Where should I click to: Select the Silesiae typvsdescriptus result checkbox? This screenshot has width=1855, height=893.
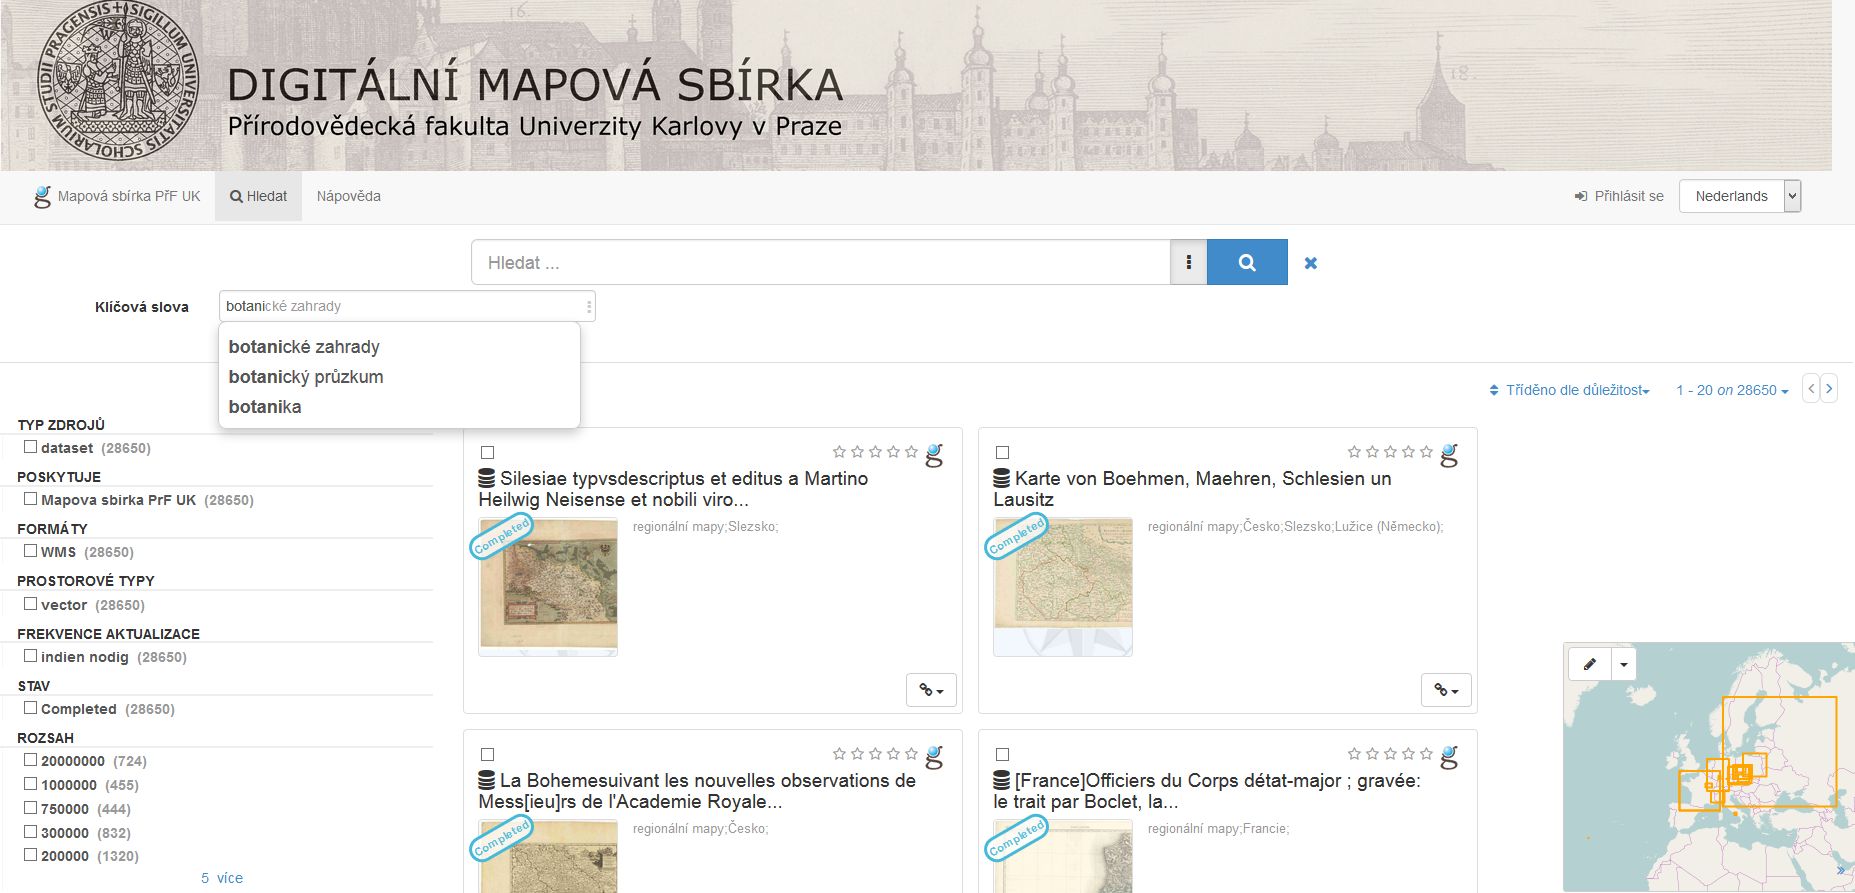[488, 453]
